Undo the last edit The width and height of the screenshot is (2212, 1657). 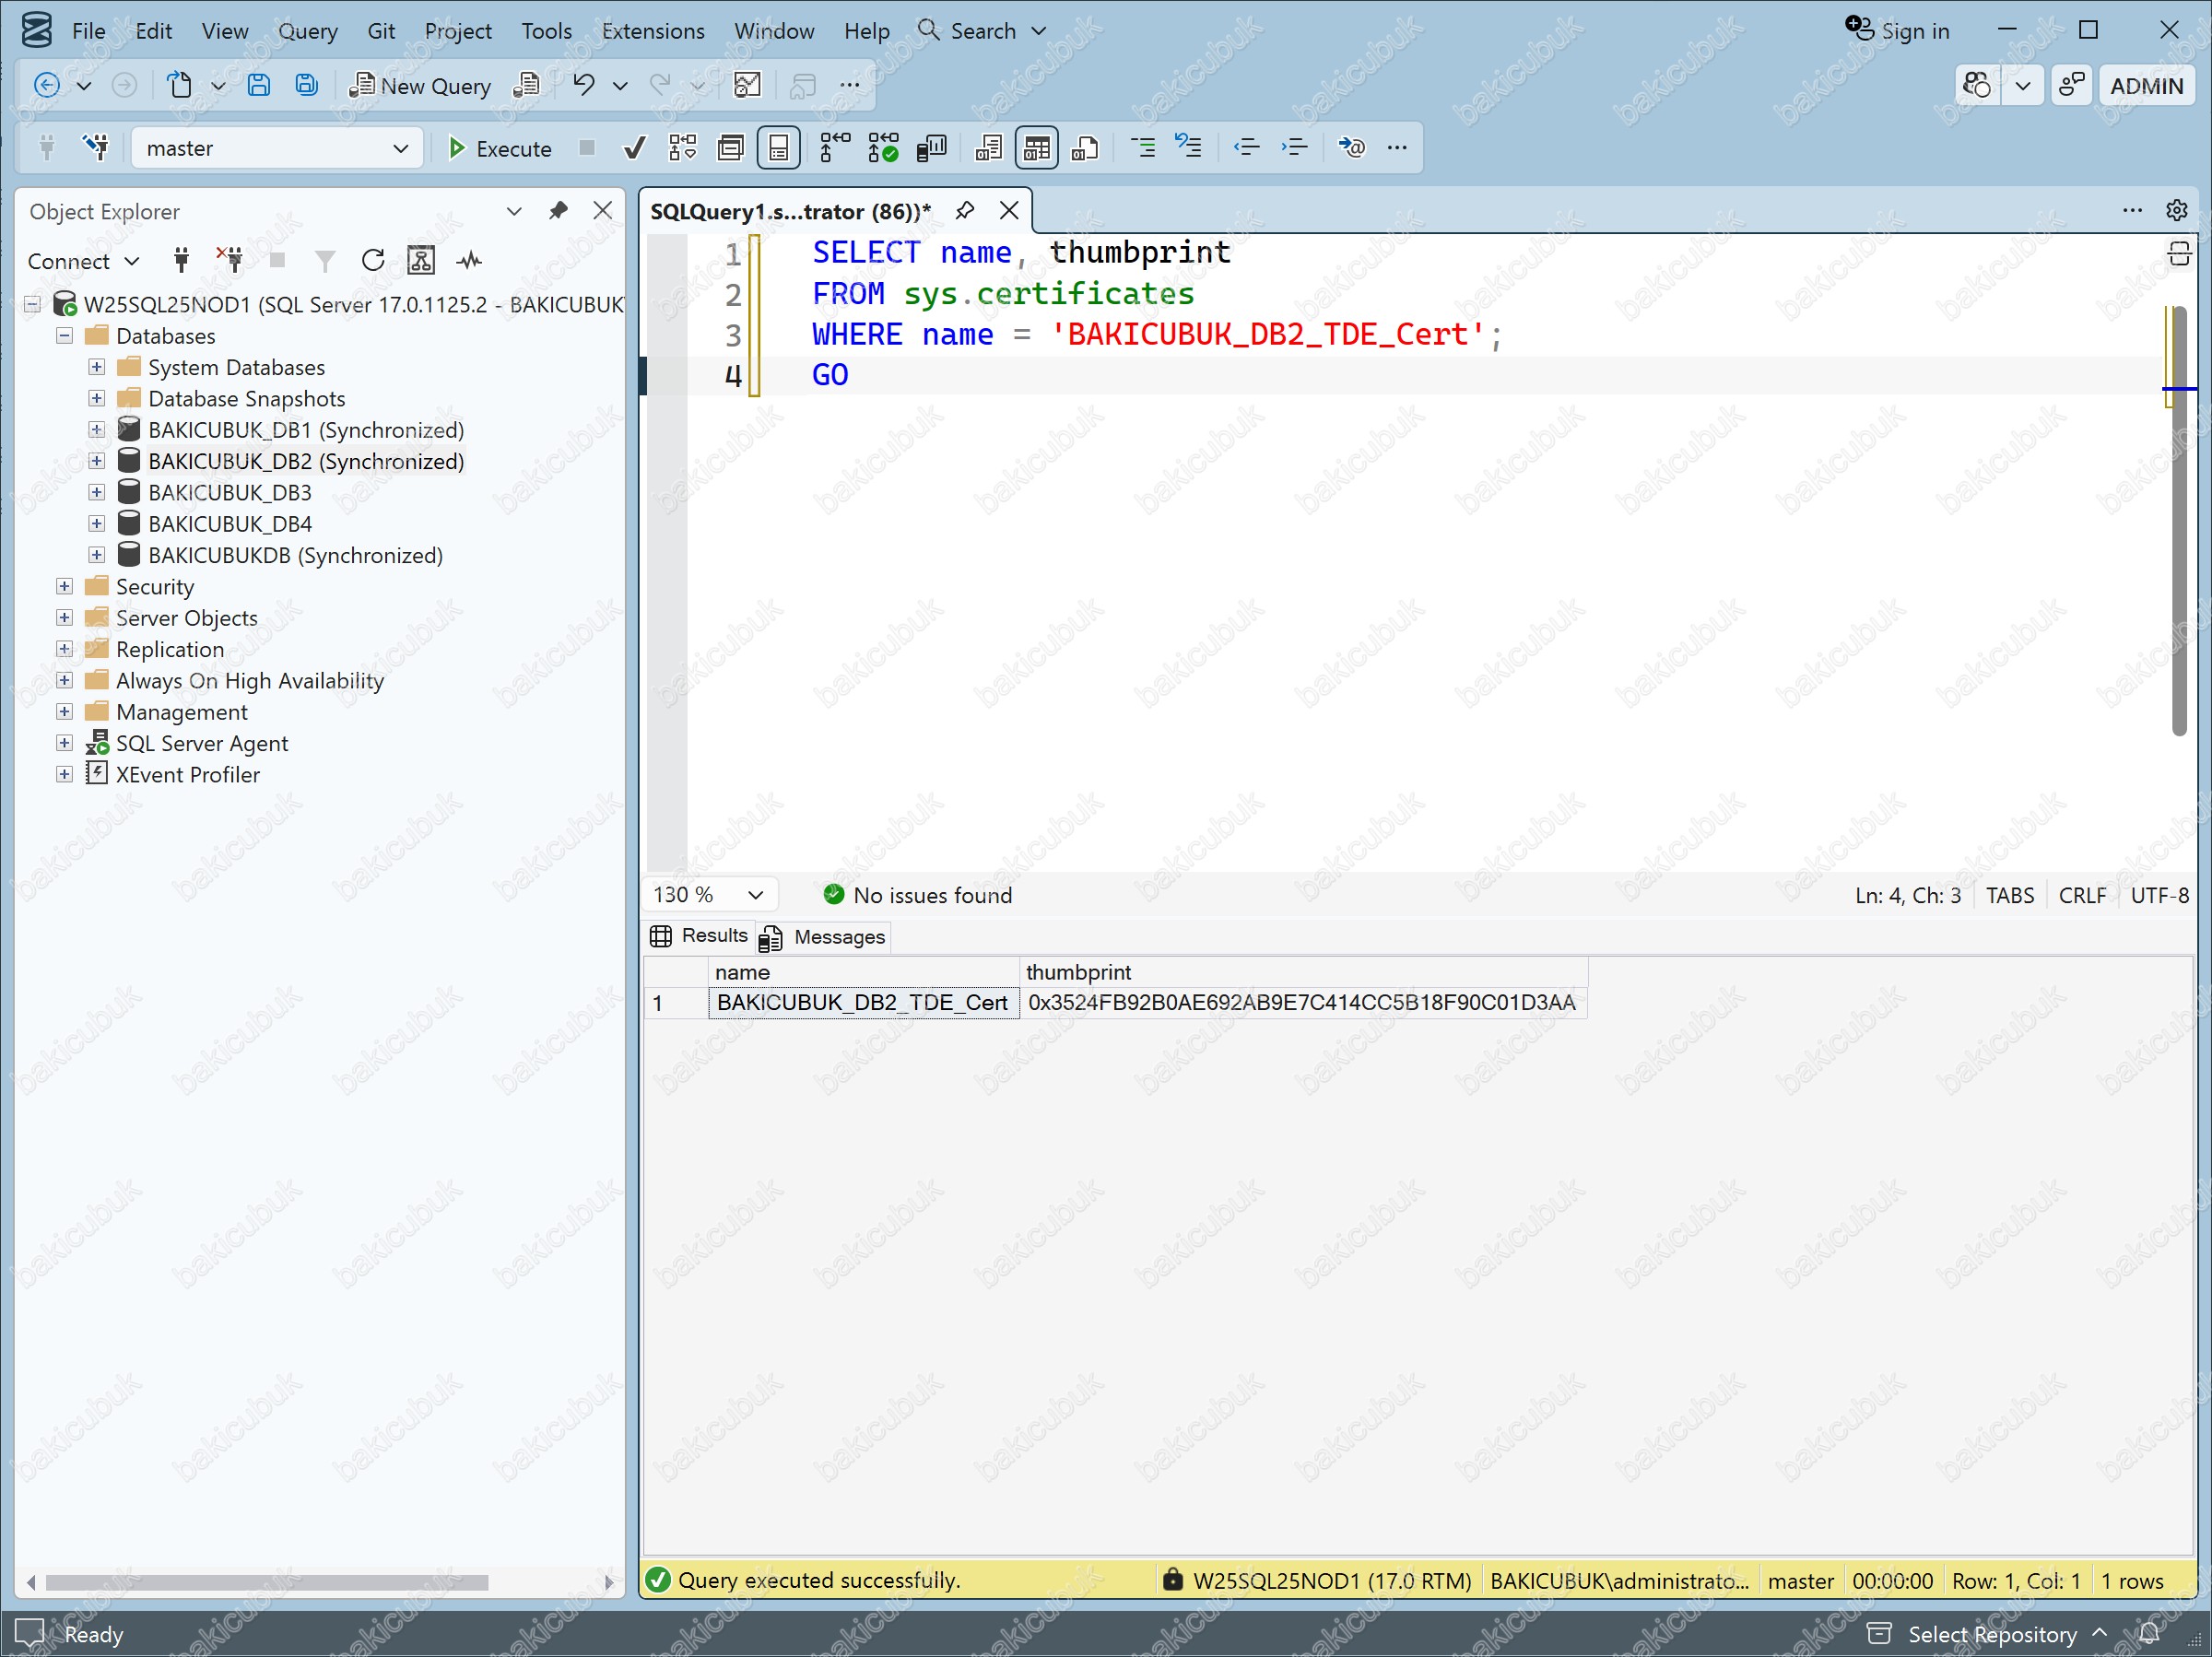584,85
